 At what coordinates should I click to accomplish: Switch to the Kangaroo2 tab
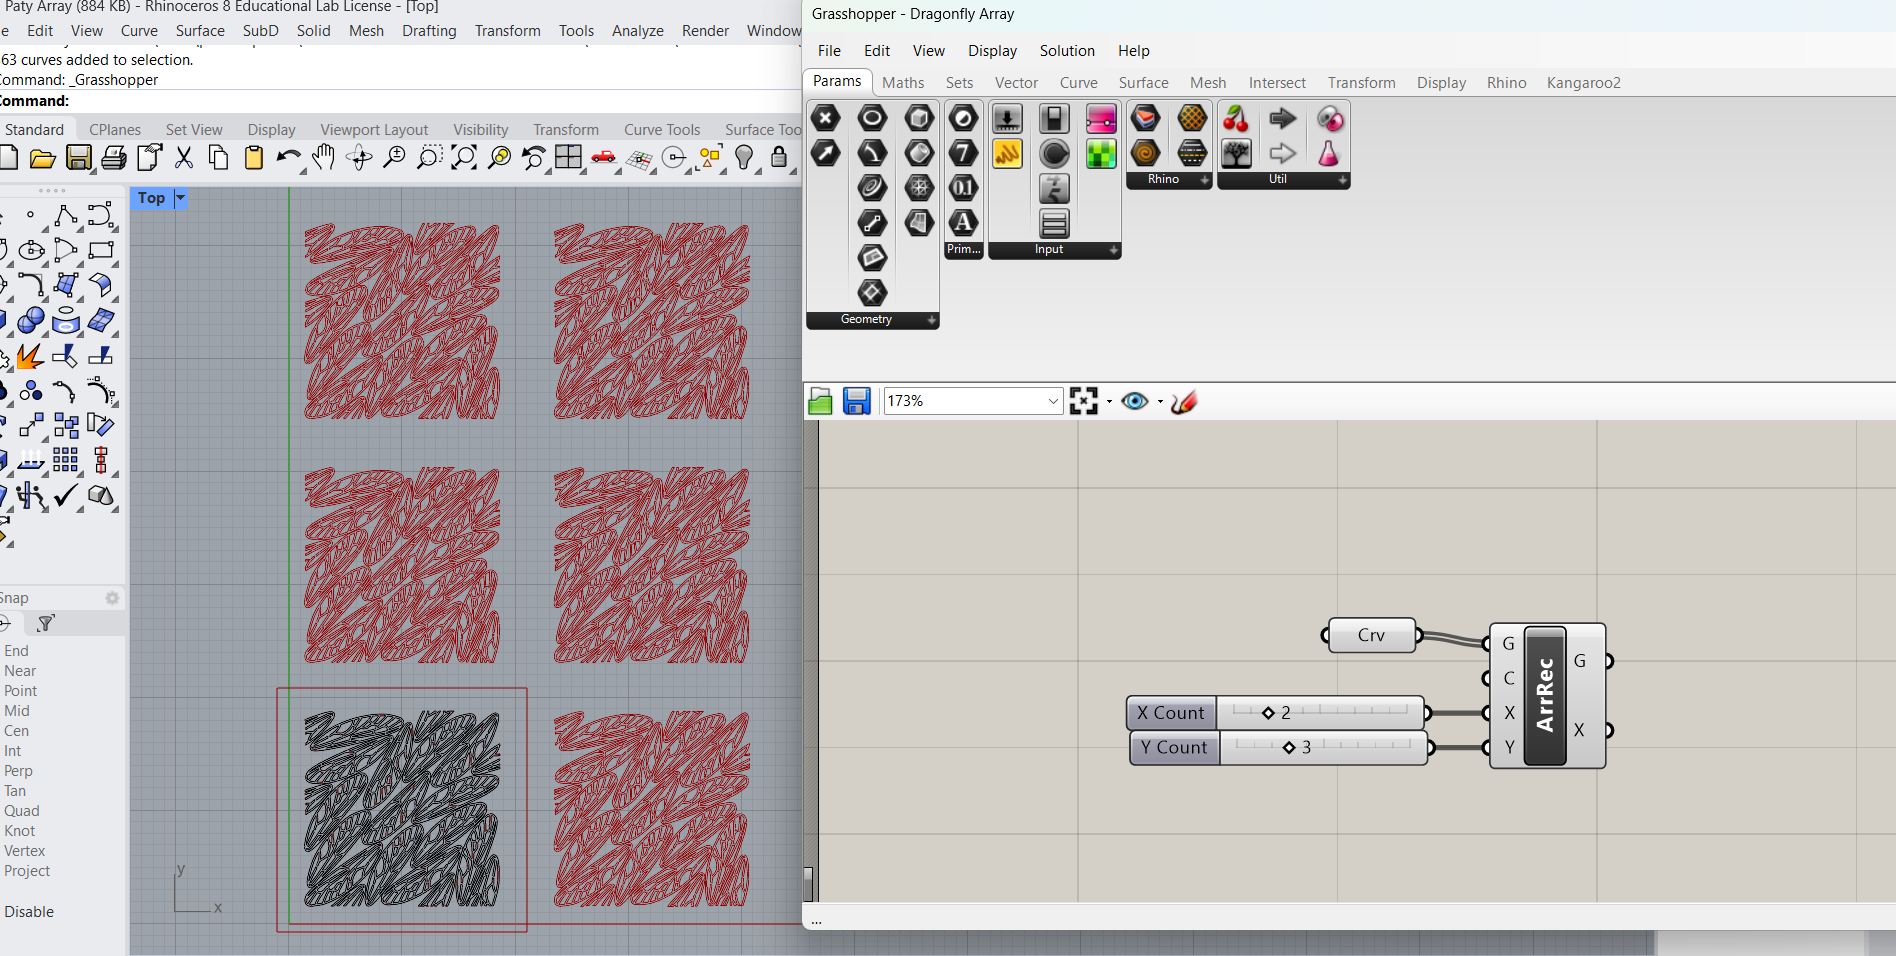[1583, 83]
